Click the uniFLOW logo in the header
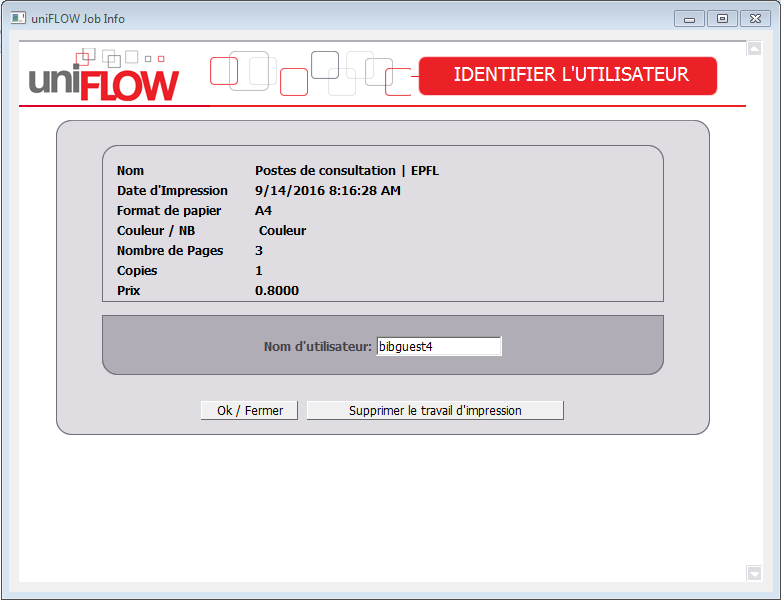781x600 pixels. [x=104, y=80]
